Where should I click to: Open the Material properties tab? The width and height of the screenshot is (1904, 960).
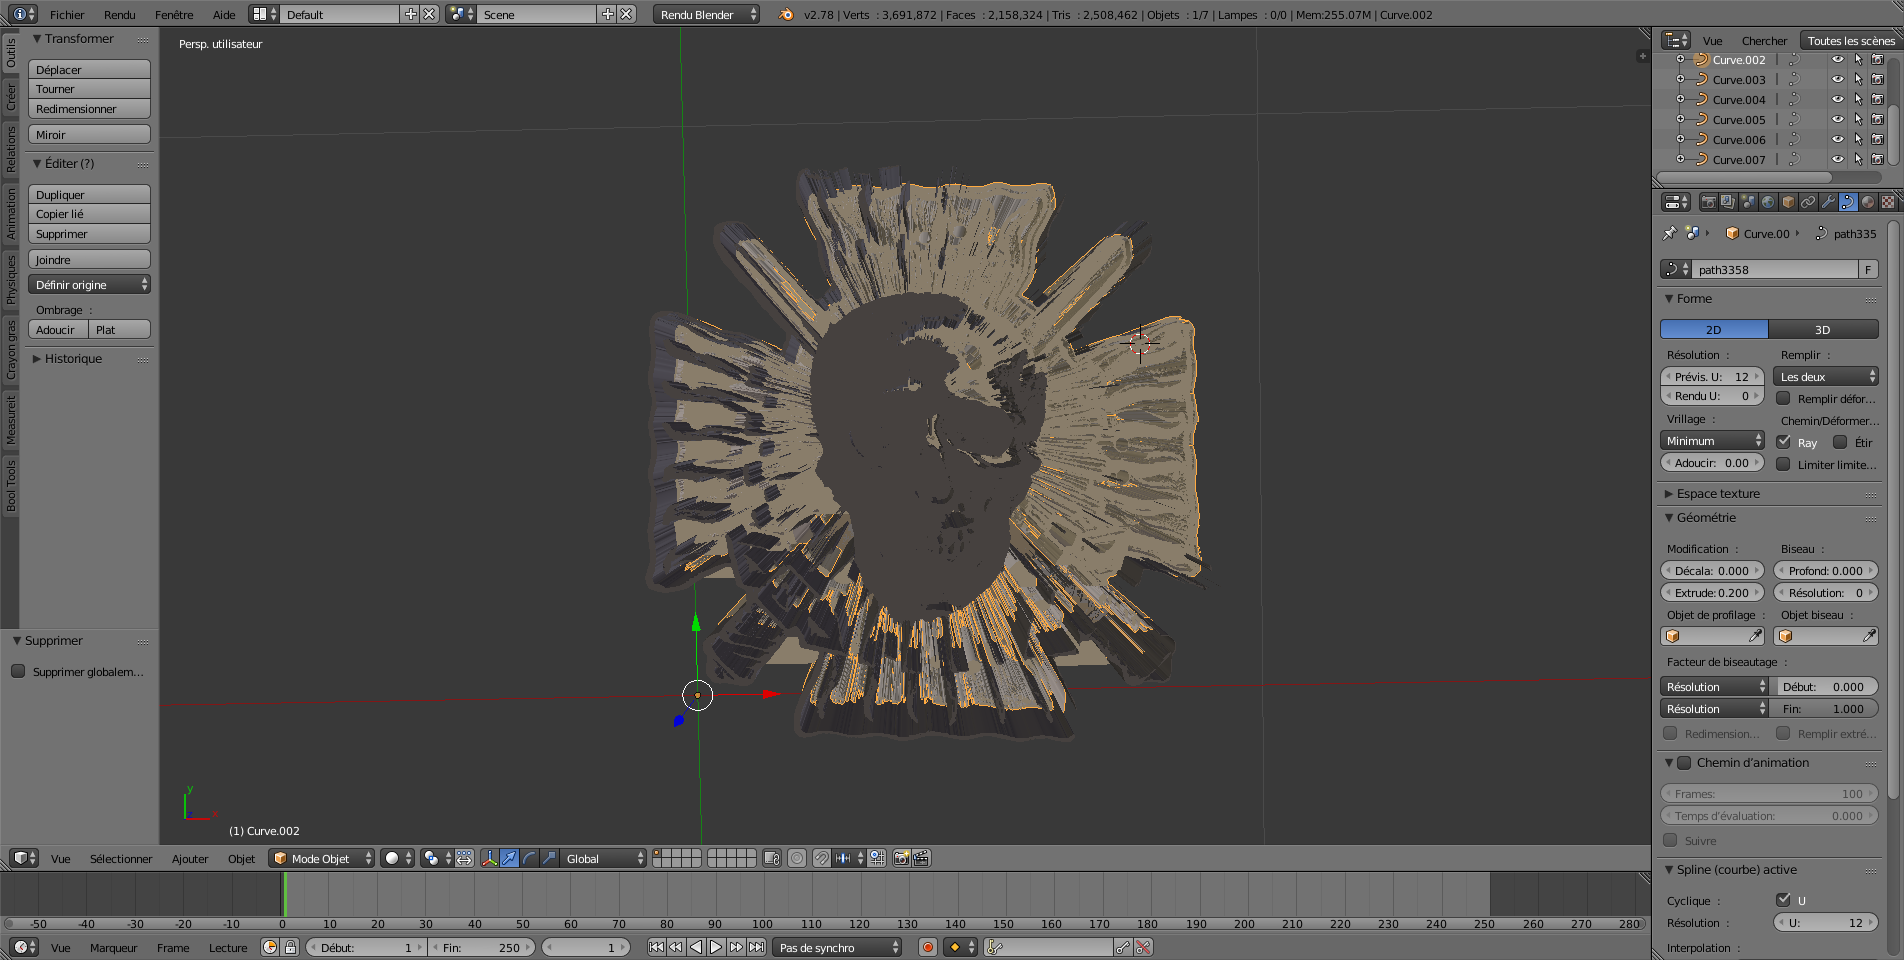tap(1868, 202)
